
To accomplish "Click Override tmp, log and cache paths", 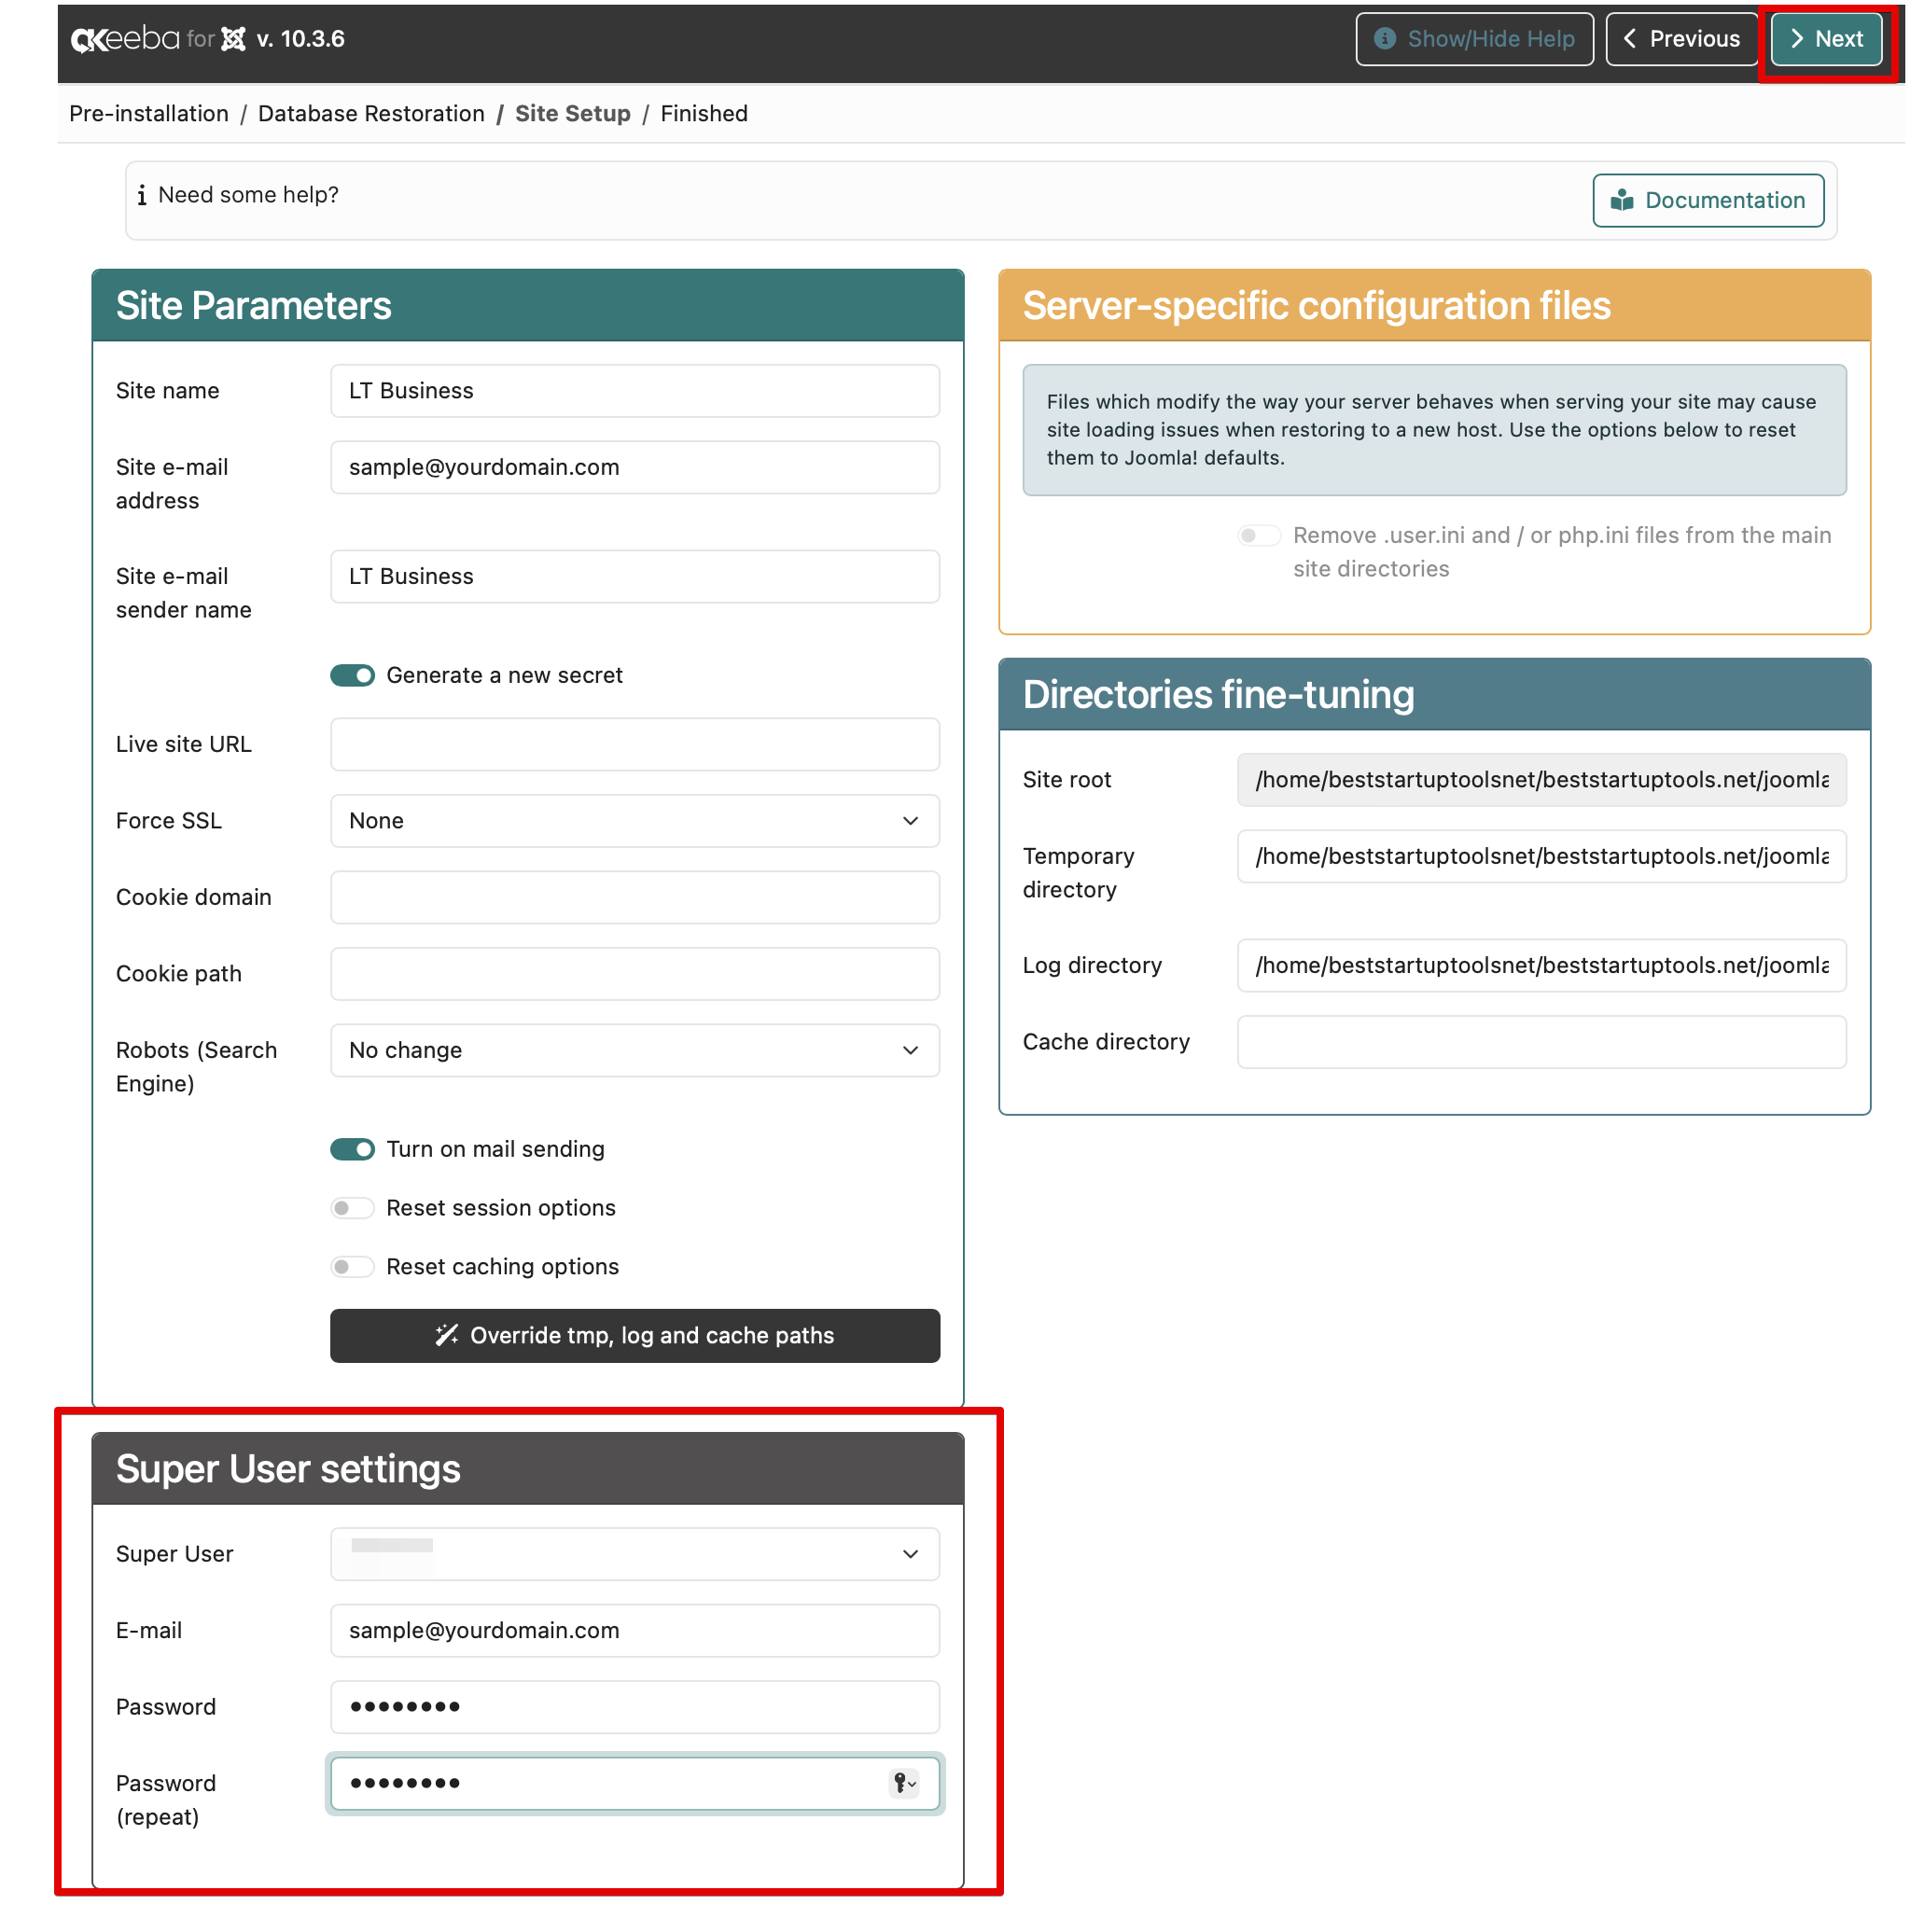I will [x=635, y=1336].
